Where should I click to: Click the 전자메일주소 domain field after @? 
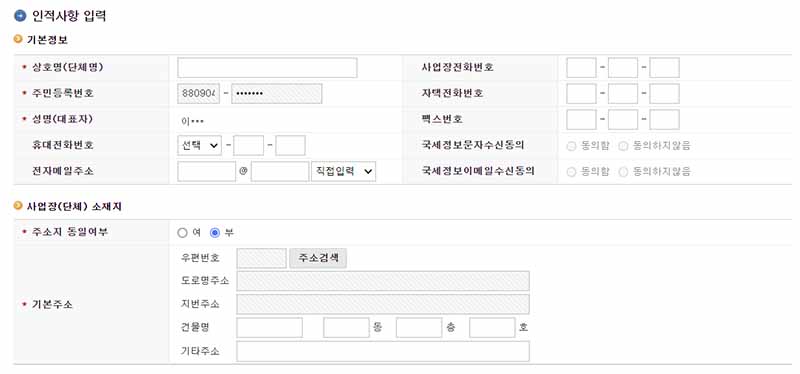coord(280,171)
